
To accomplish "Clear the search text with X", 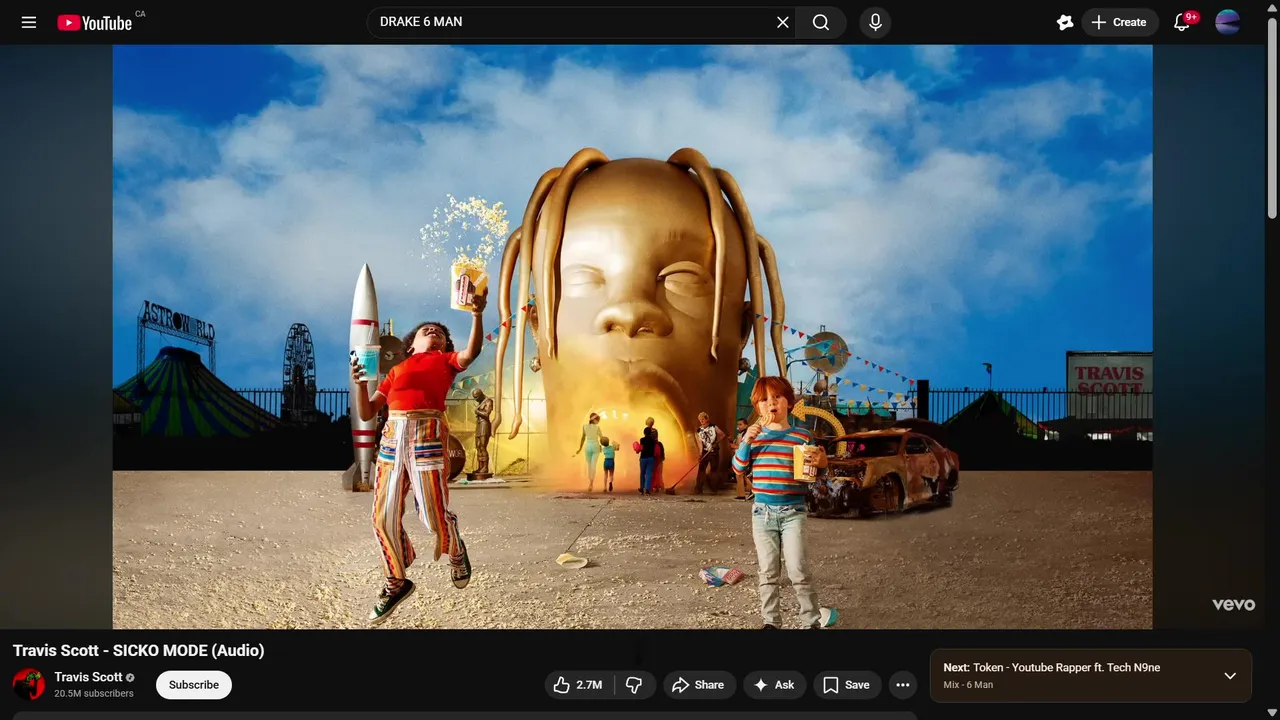I will (x=783, y=22).
